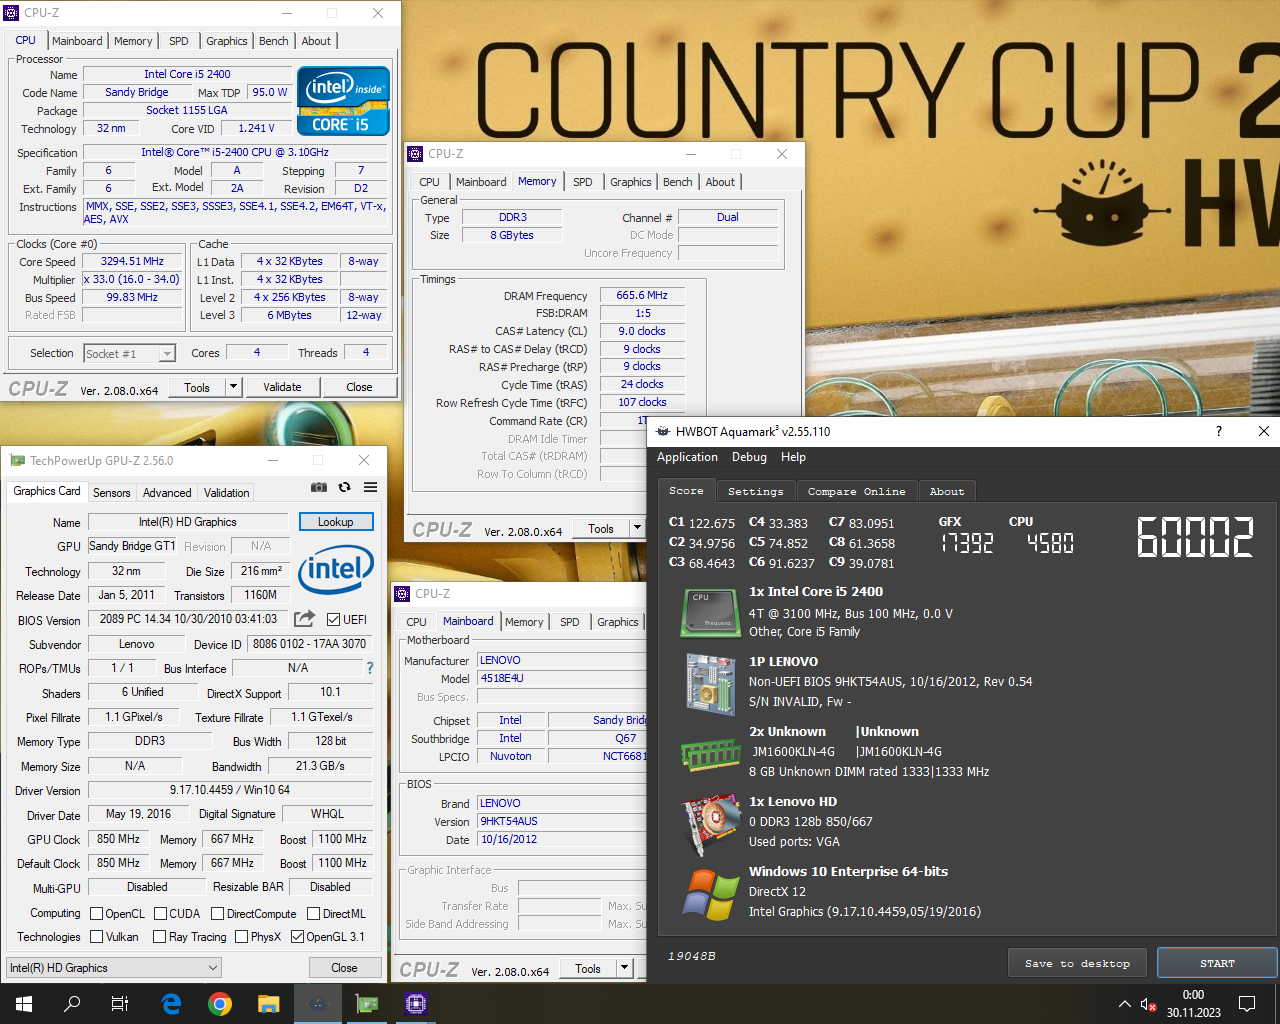Open taskbar Search
1280x1024 pixels.
(72, 1003)
